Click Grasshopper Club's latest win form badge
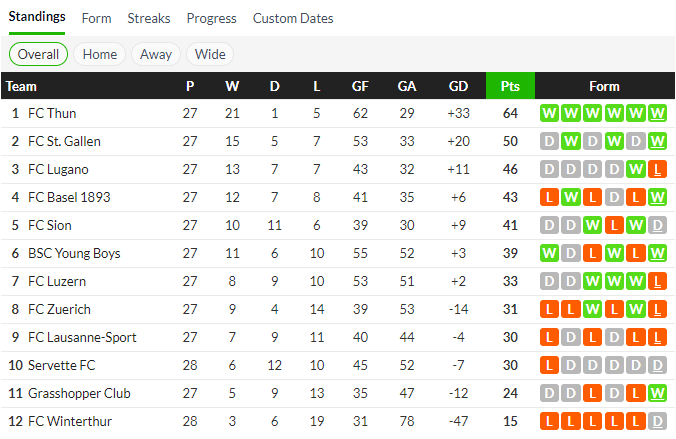This screenshot has height=439, width=676. tap(657, 393)
